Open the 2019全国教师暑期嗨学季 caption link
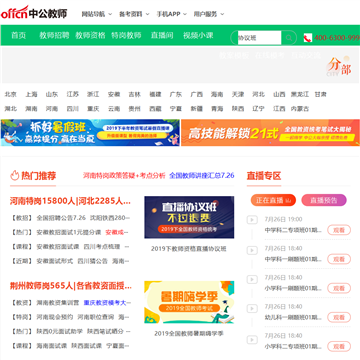Image resolution: width=360 pixels, height=360 pixels. point(189,333)
